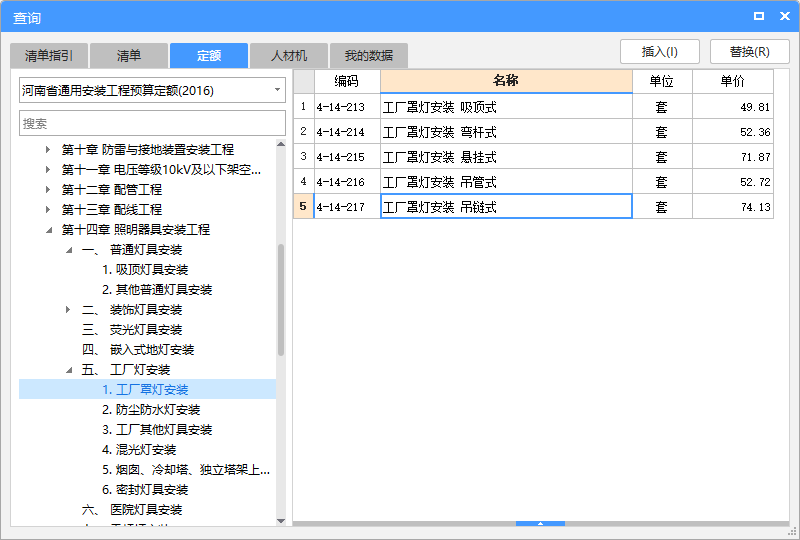
Task: Select 四、嵌入式地灯安装 tree item
Action: click(138, 350)
